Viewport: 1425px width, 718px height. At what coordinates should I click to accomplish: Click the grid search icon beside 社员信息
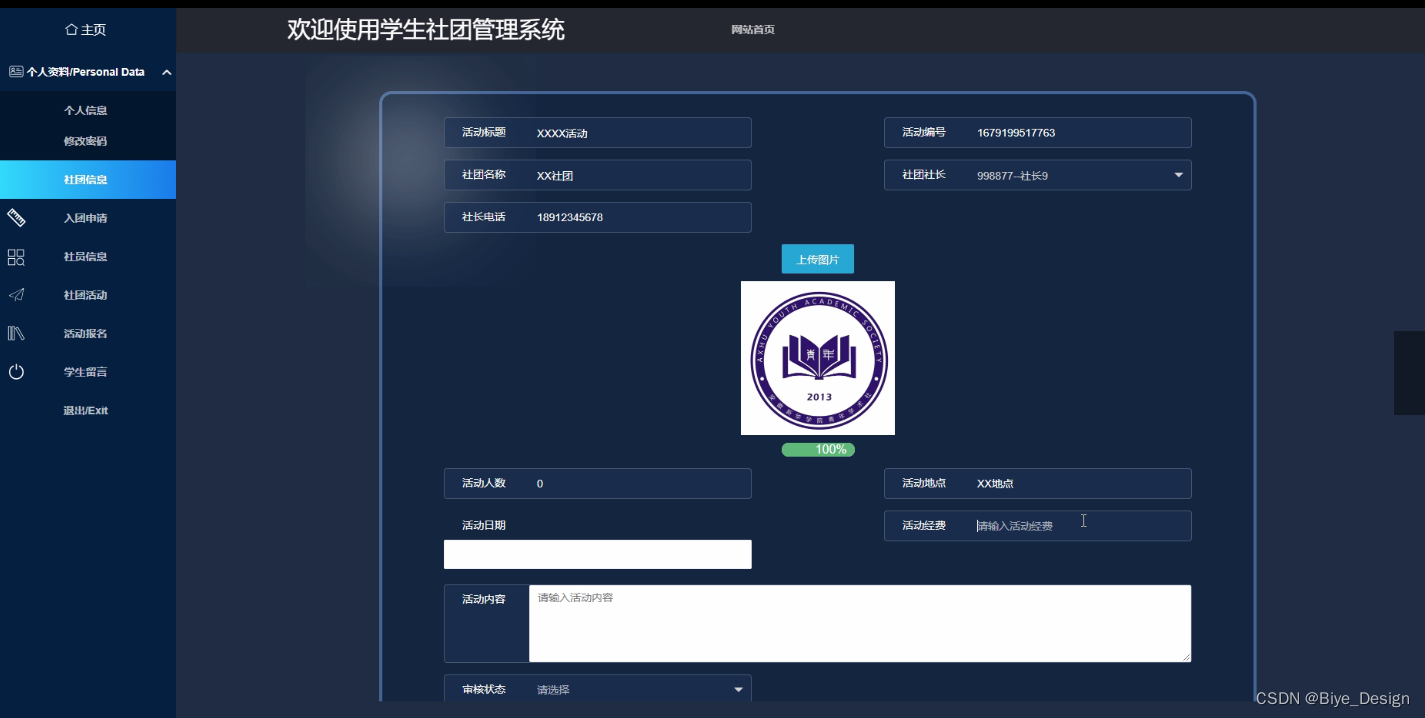(x=16, y=257)
